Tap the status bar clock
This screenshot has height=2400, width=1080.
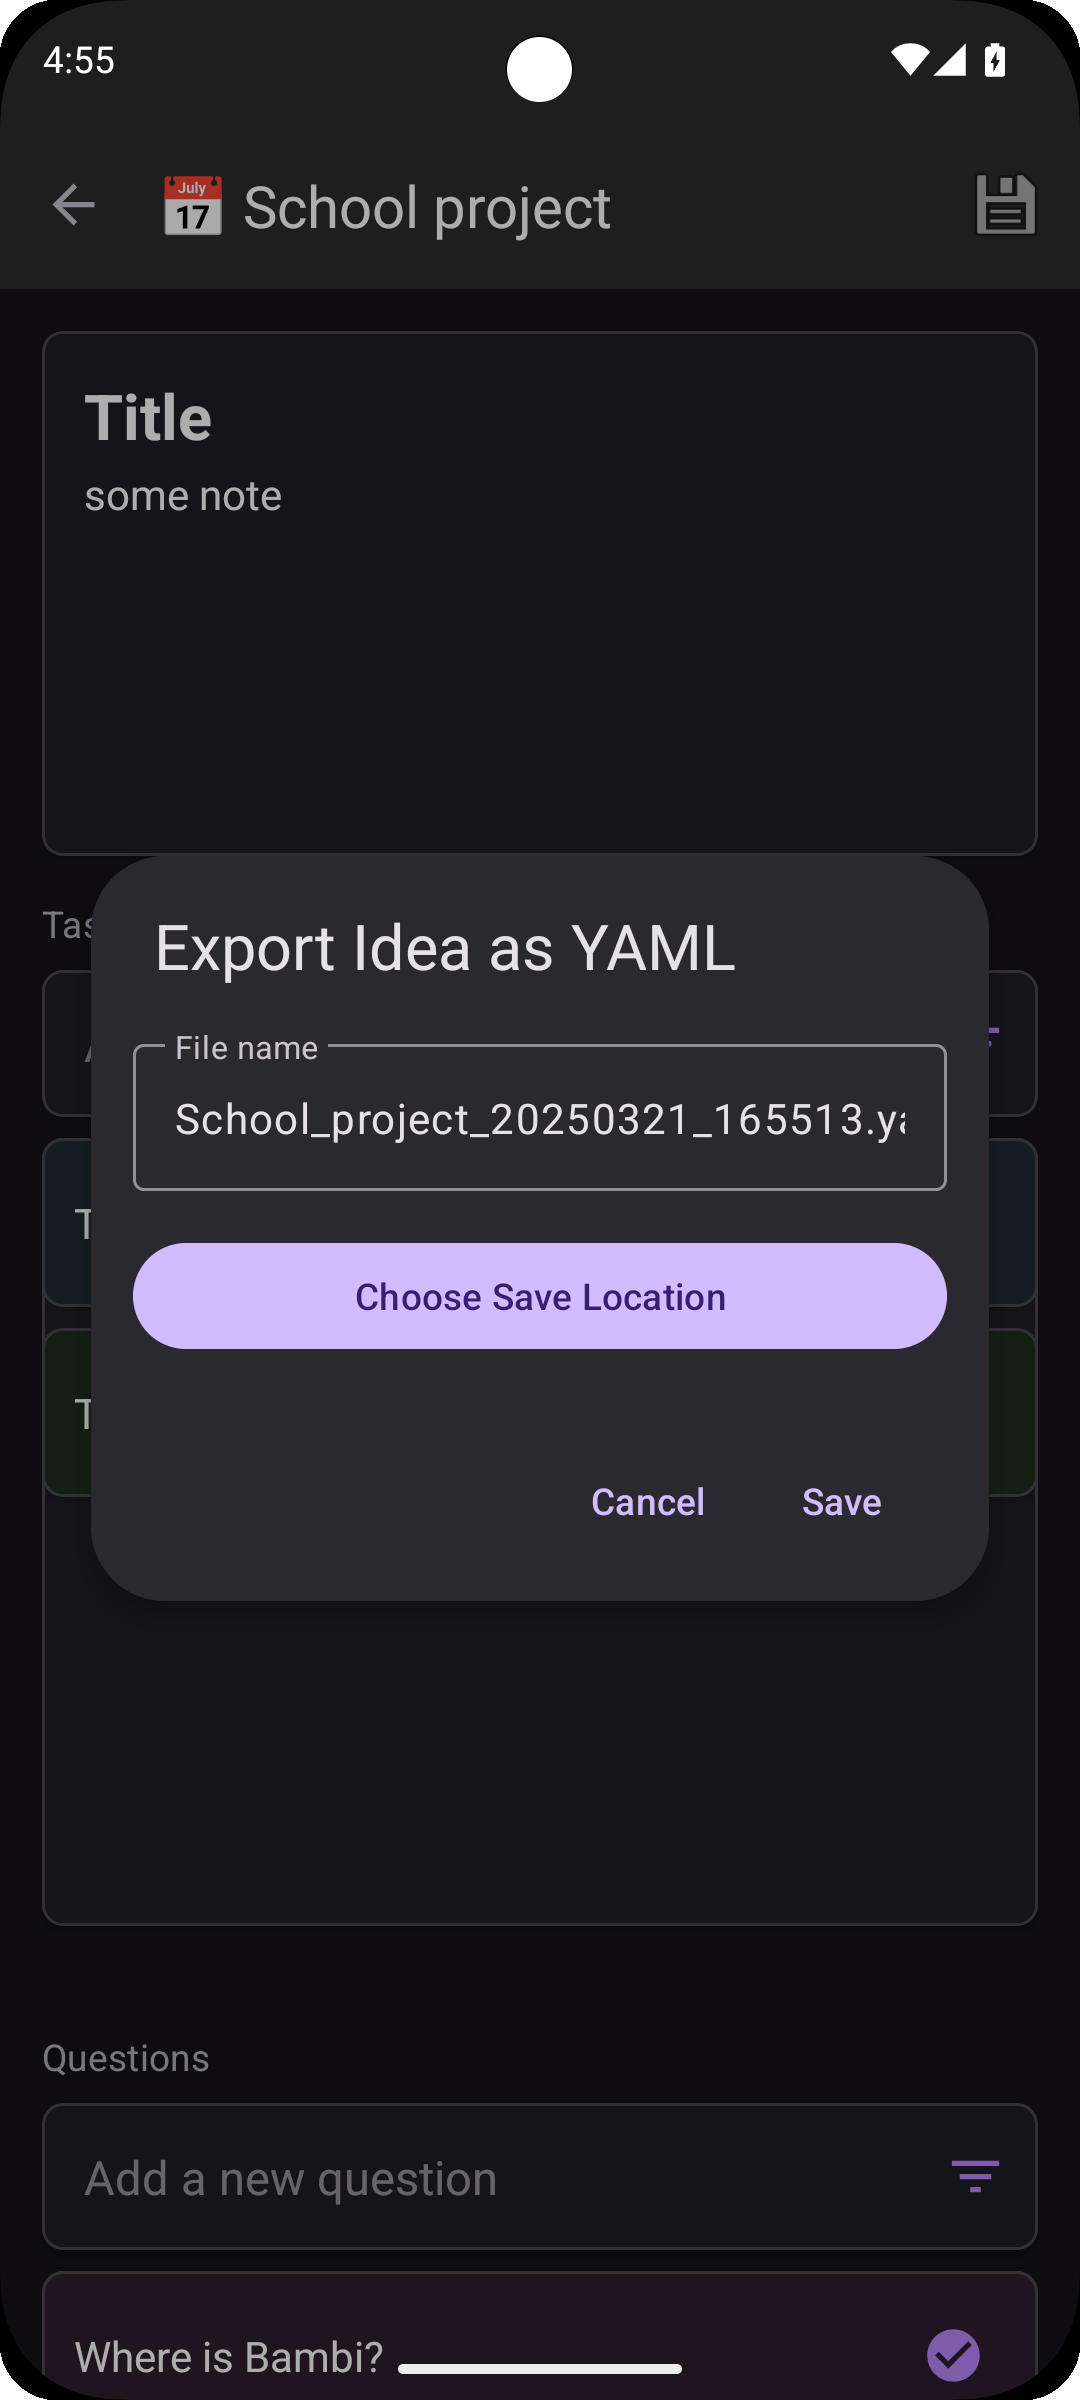click(x=79, y=60)
